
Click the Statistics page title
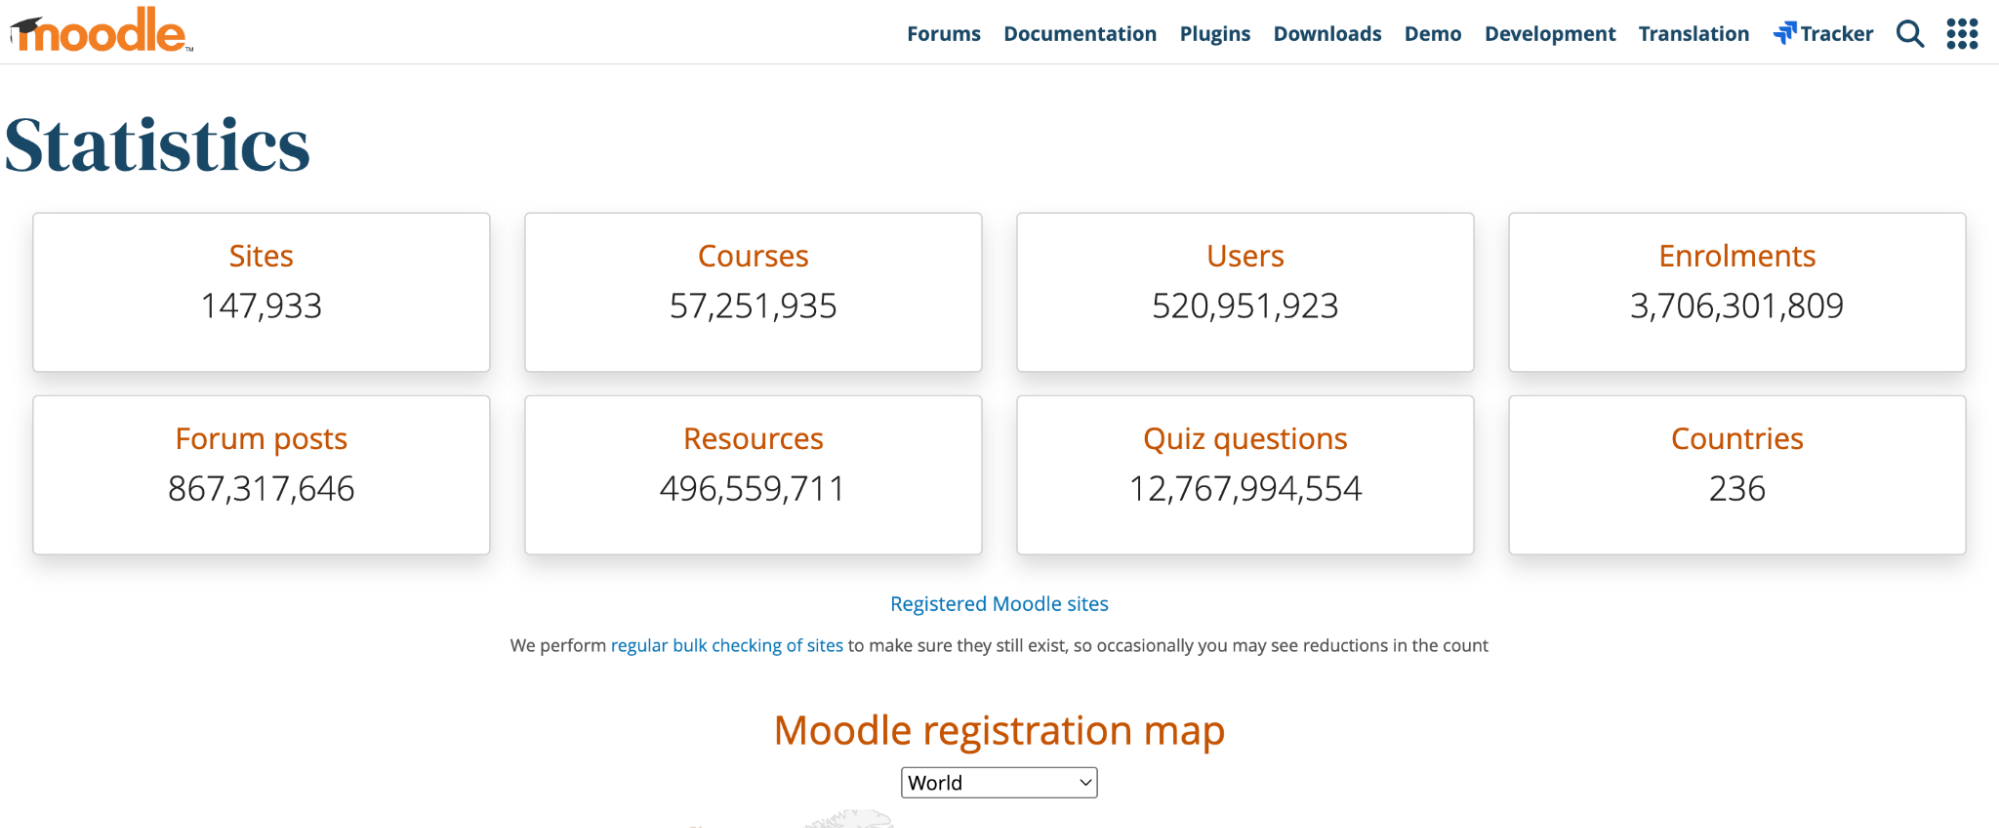158,145
